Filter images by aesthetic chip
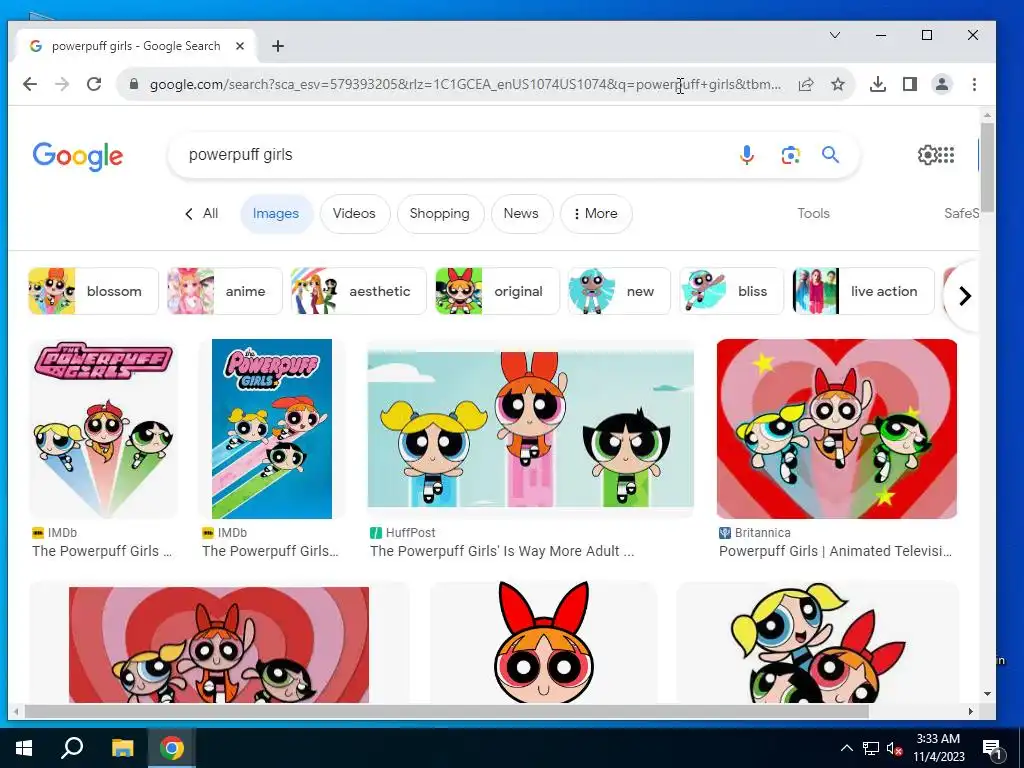The image size is (1024, 768). [359, 291]
